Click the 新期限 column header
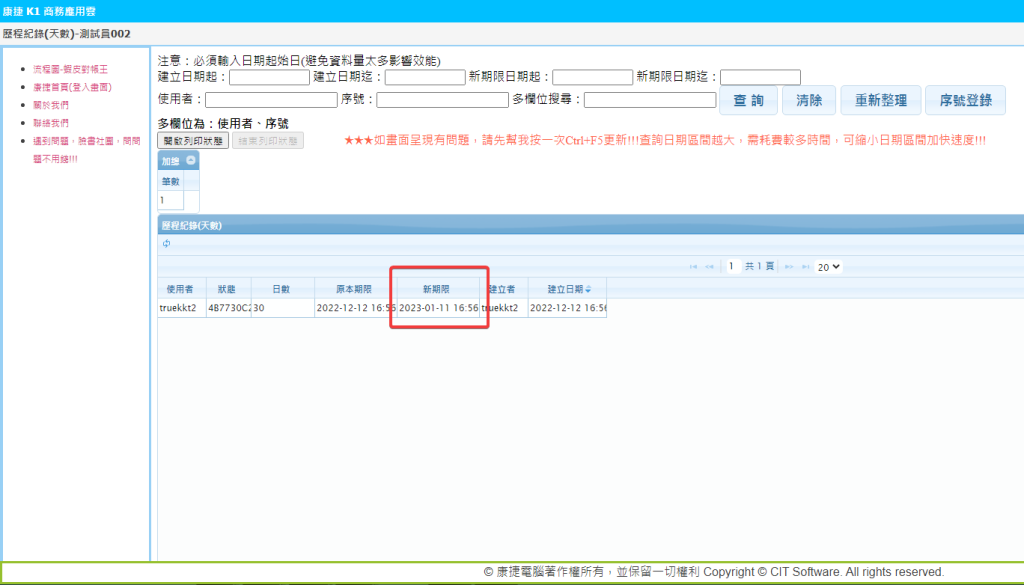Image resolution: width=1024 pixels, height=585 pixels. coord(436,288)
